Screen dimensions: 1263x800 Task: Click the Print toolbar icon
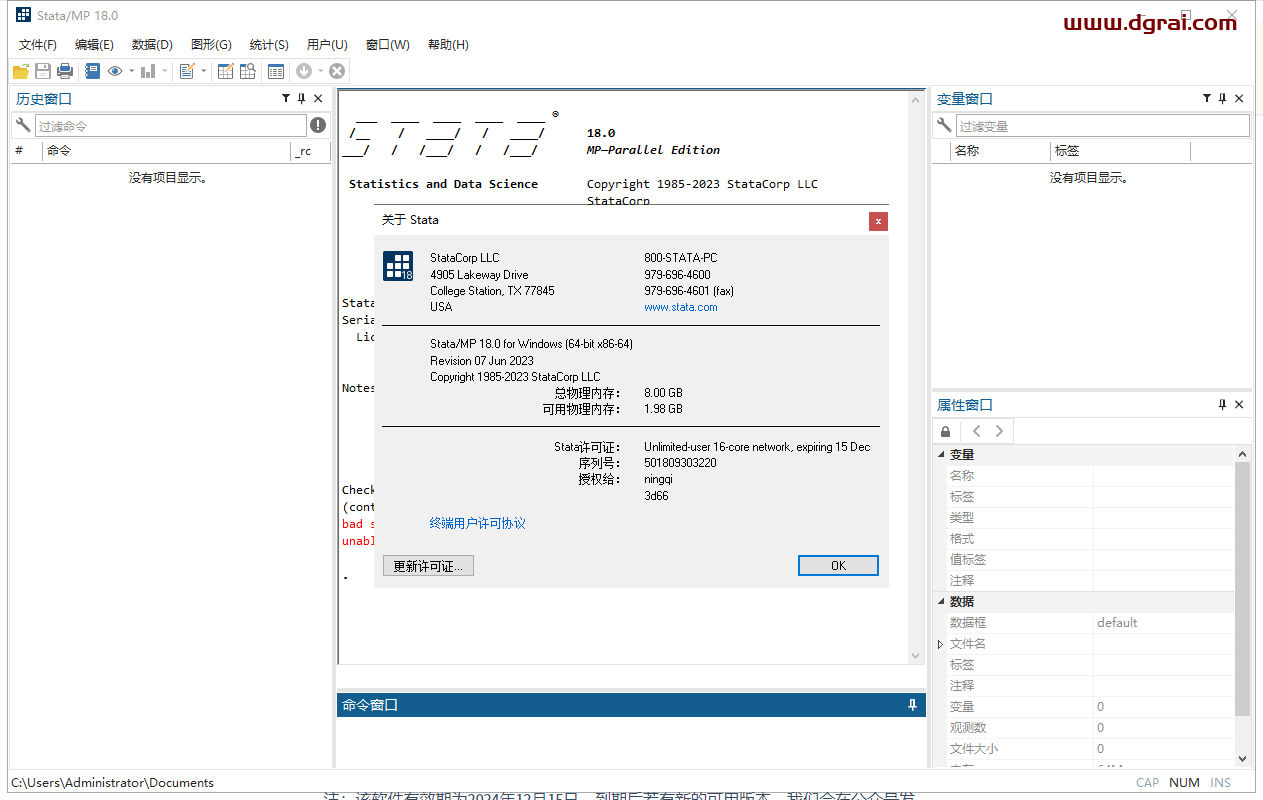click(x=65, y=71)
